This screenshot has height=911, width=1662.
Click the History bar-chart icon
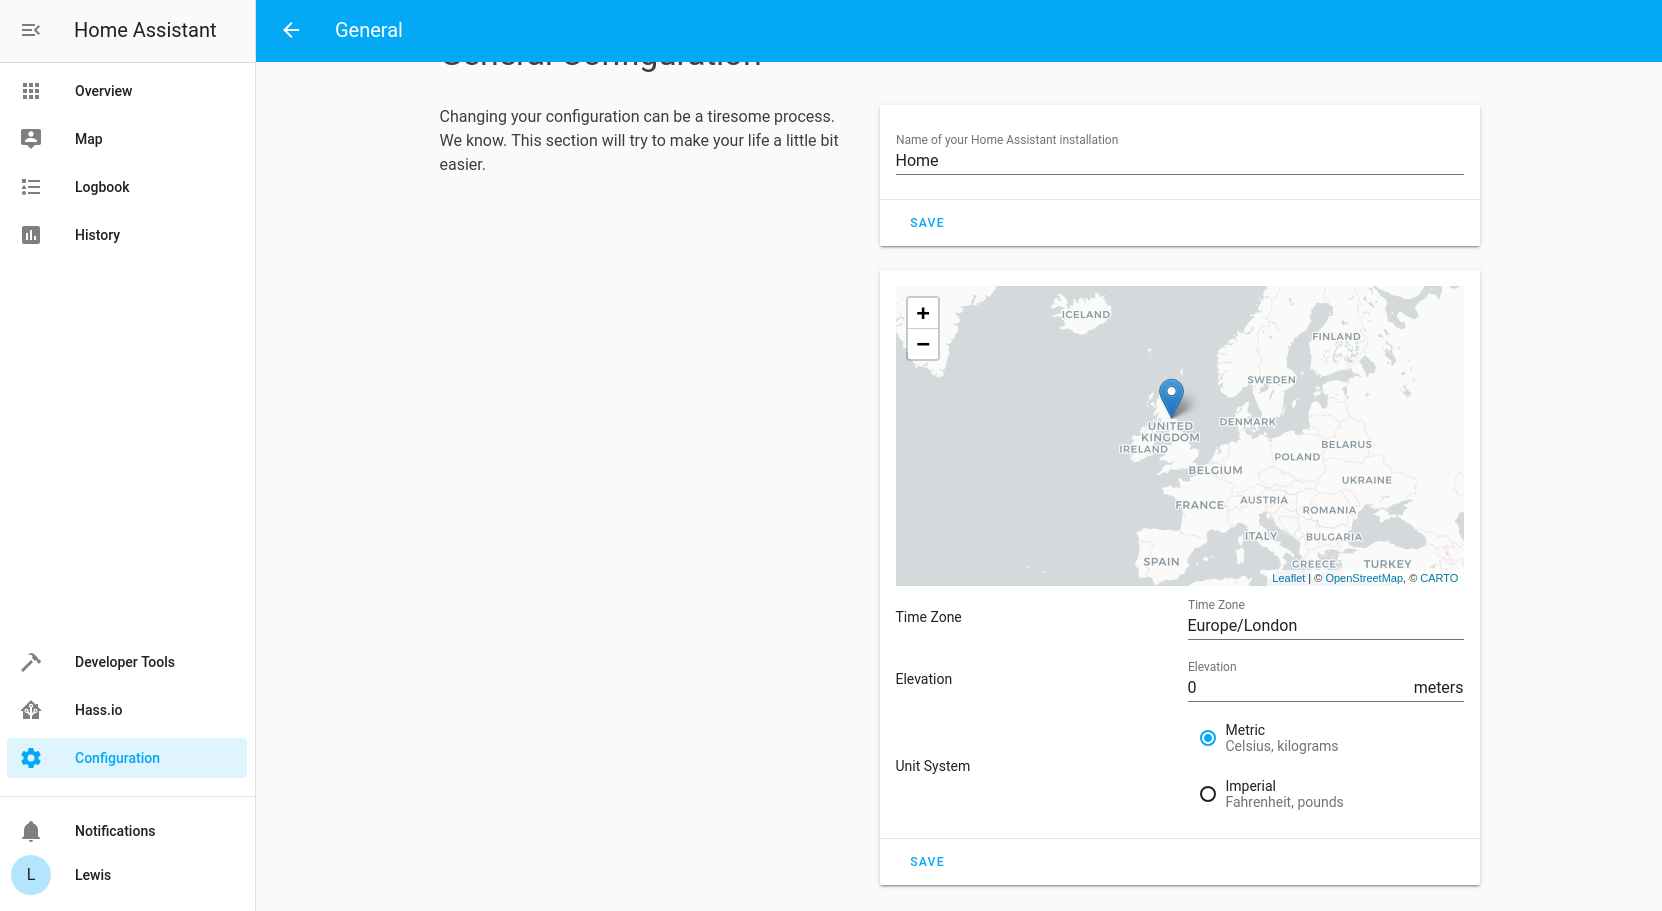click(x=31, y=235)
